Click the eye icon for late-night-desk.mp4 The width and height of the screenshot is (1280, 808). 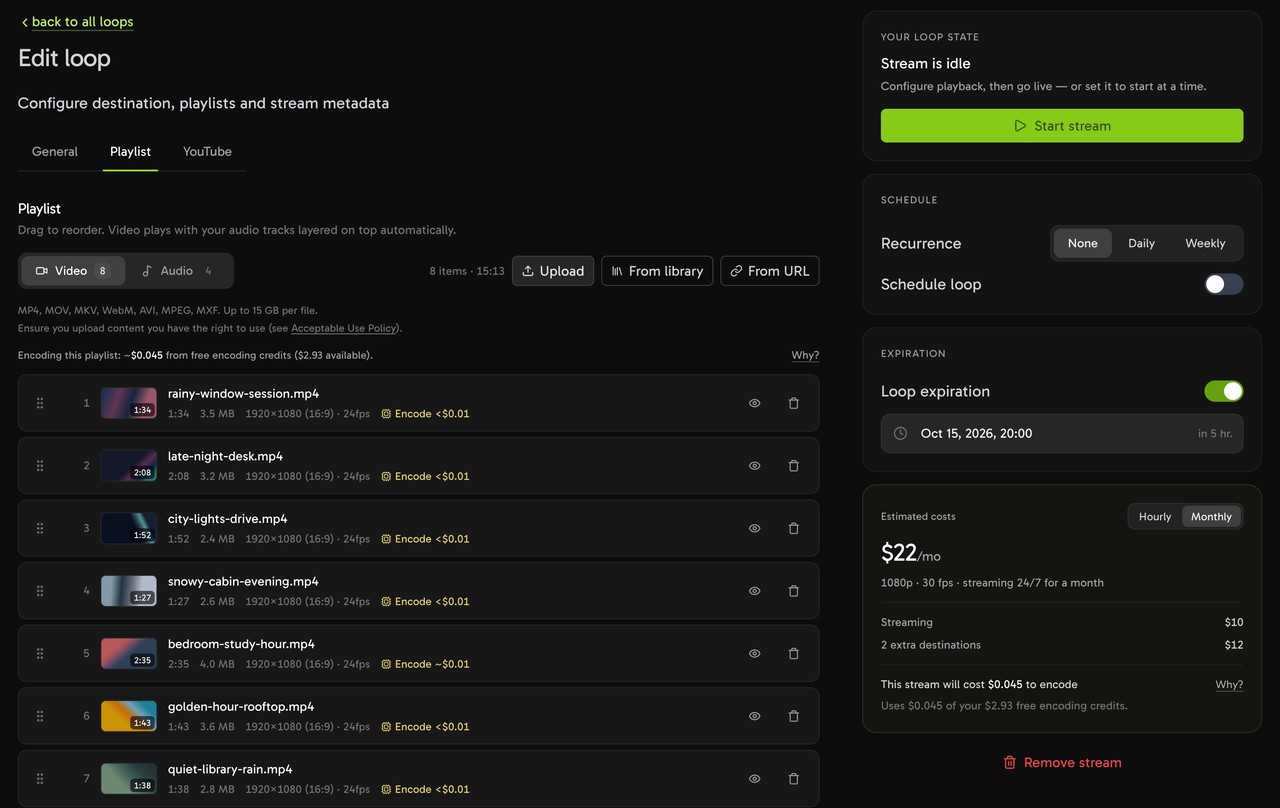(755, 466)
